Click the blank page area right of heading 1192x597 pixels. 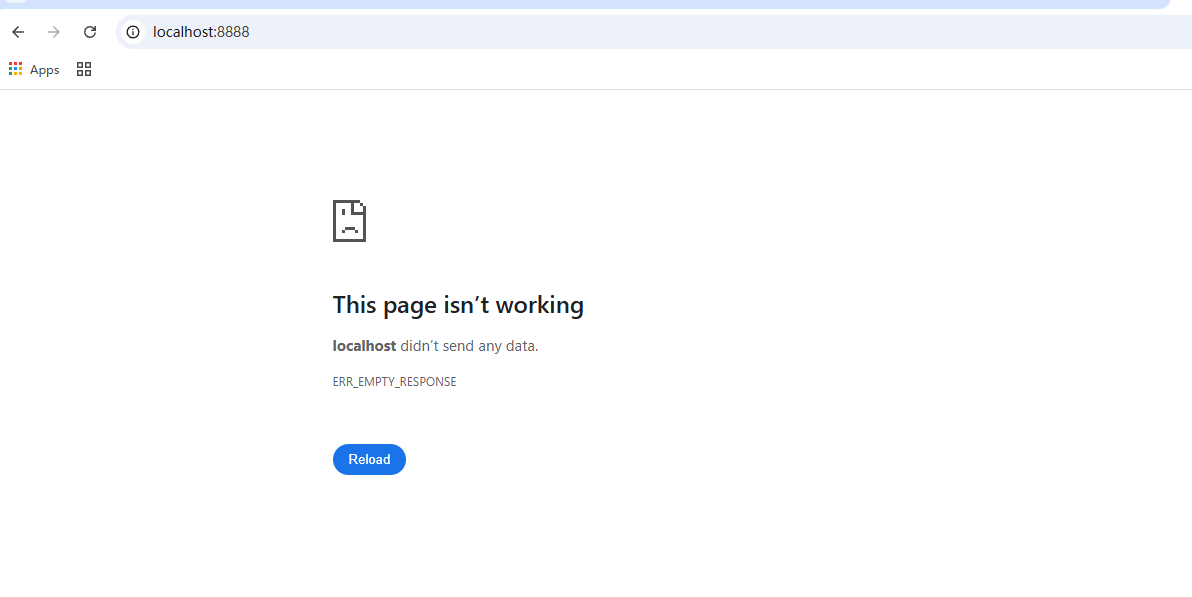click(850, 305)
